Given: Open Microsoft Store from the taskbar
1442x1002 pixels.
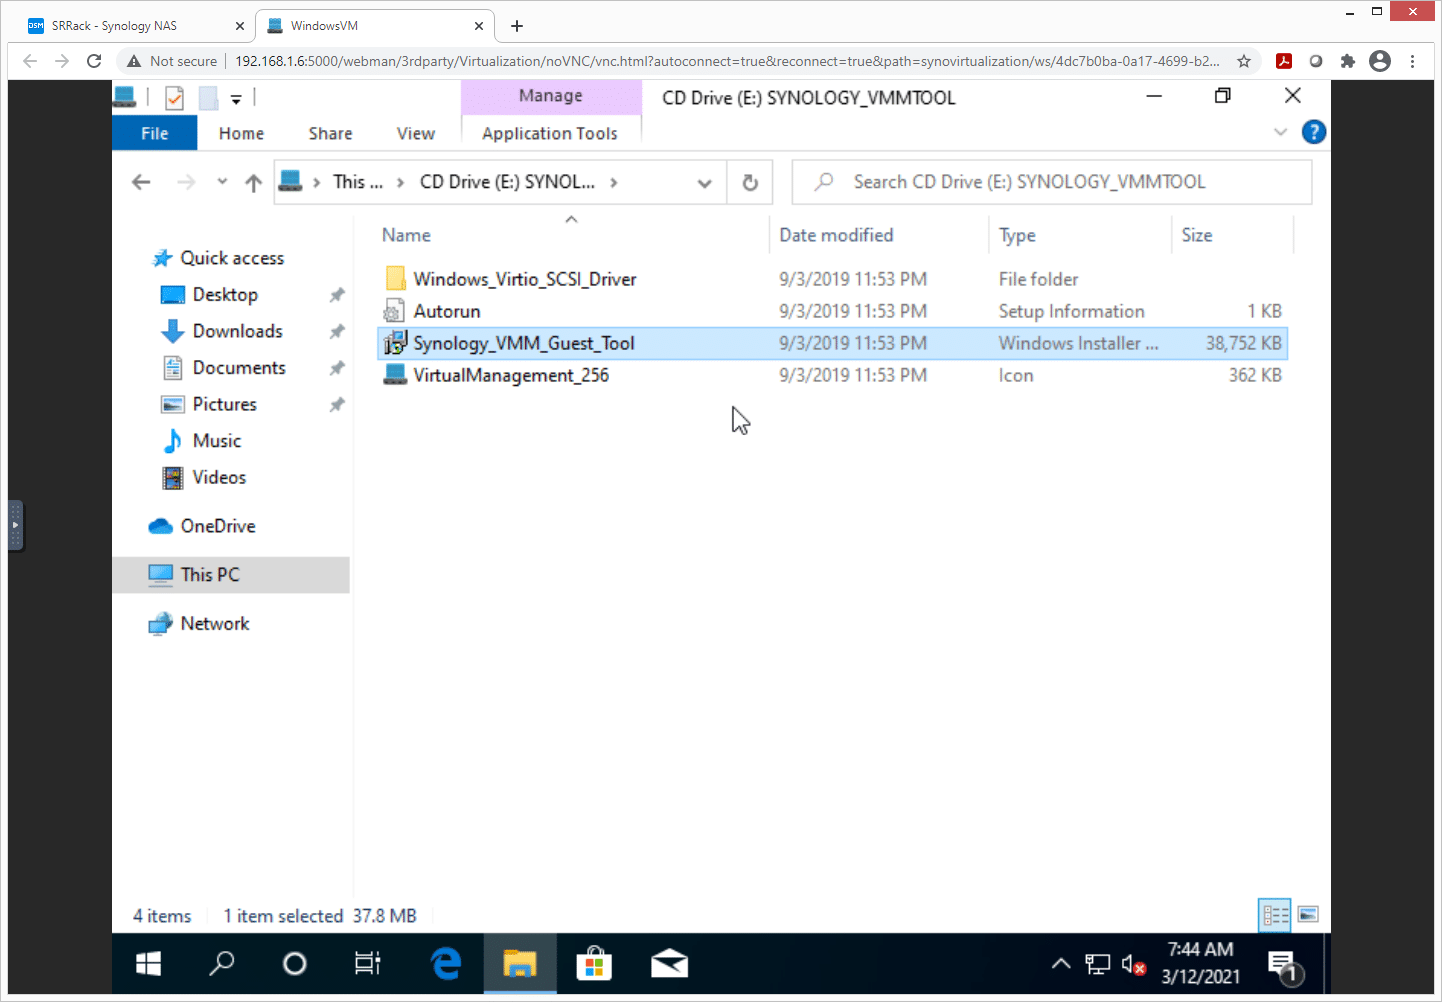Looking at the screenshot, I should click(594, 964).
